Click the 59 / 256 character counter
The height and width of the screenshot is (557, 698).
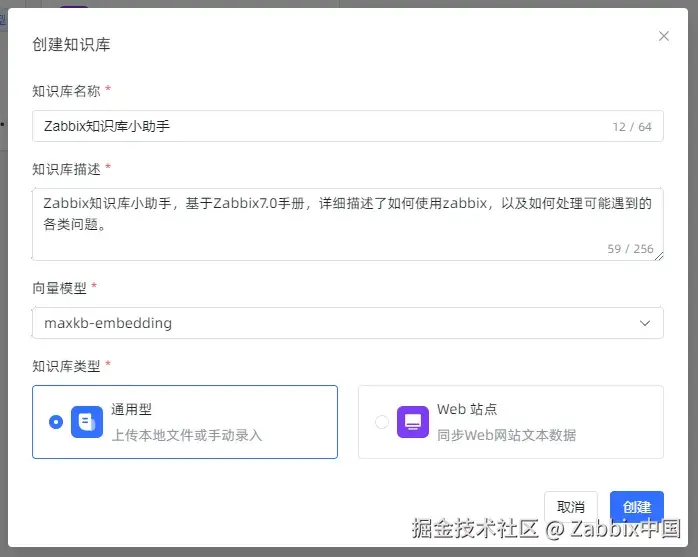[x=630, y=249]
